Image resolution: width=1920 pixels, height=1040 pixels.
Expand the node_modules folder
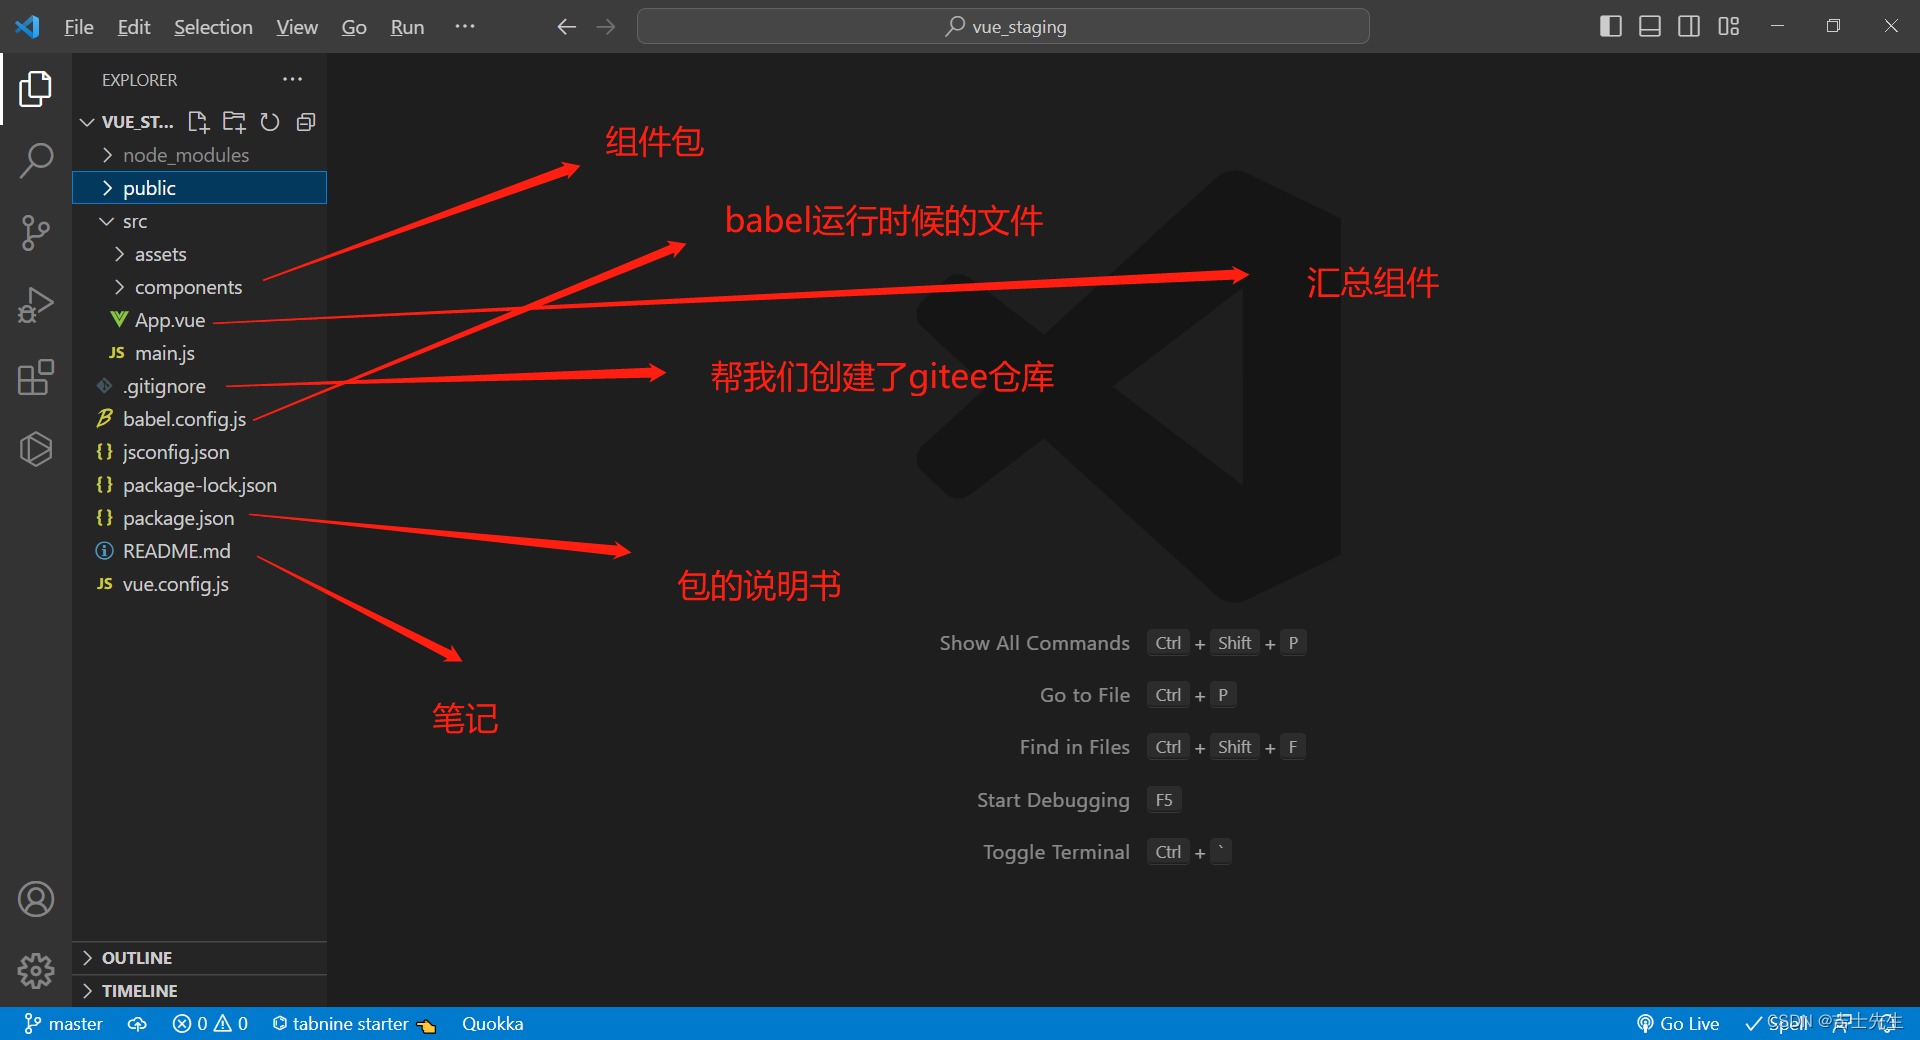[200, 155]
